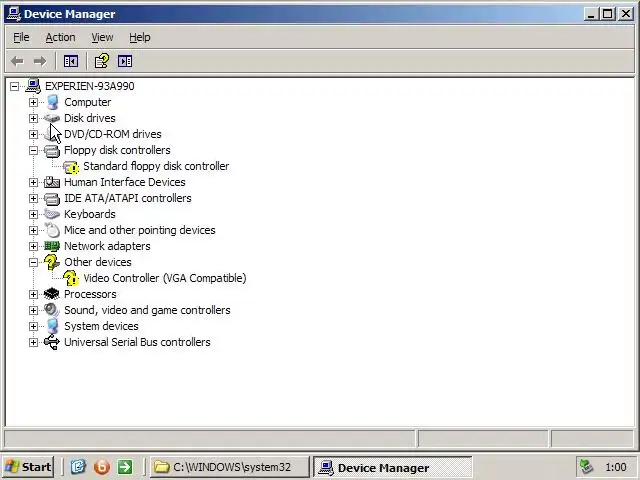Collapse the EXPERIEN-93A990 root node
This screenshot has height=480, width=640.
(14, 86)
